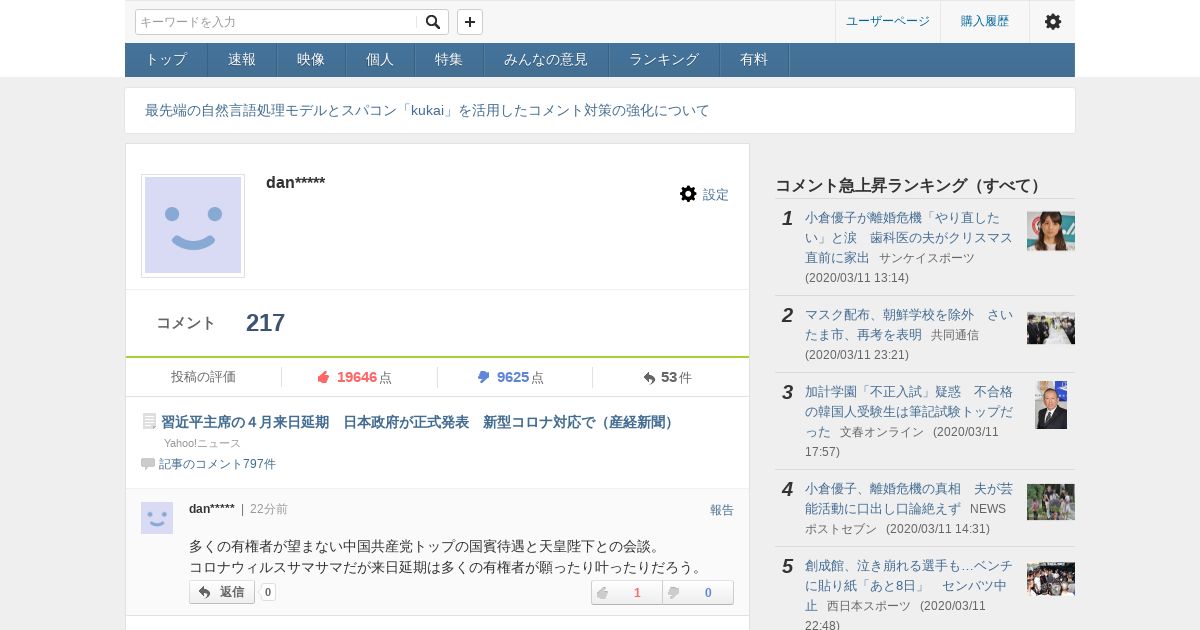Open the 有料 tab
This screenshot has height=630, width=1200.
(754, 60)
